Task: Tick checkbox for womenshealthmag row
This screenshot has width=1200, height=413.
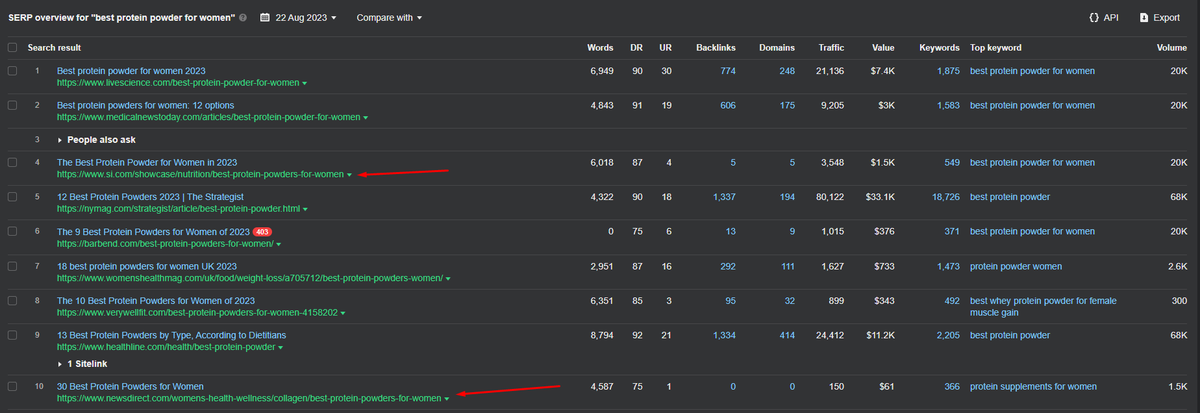Action: pos(12,266)
